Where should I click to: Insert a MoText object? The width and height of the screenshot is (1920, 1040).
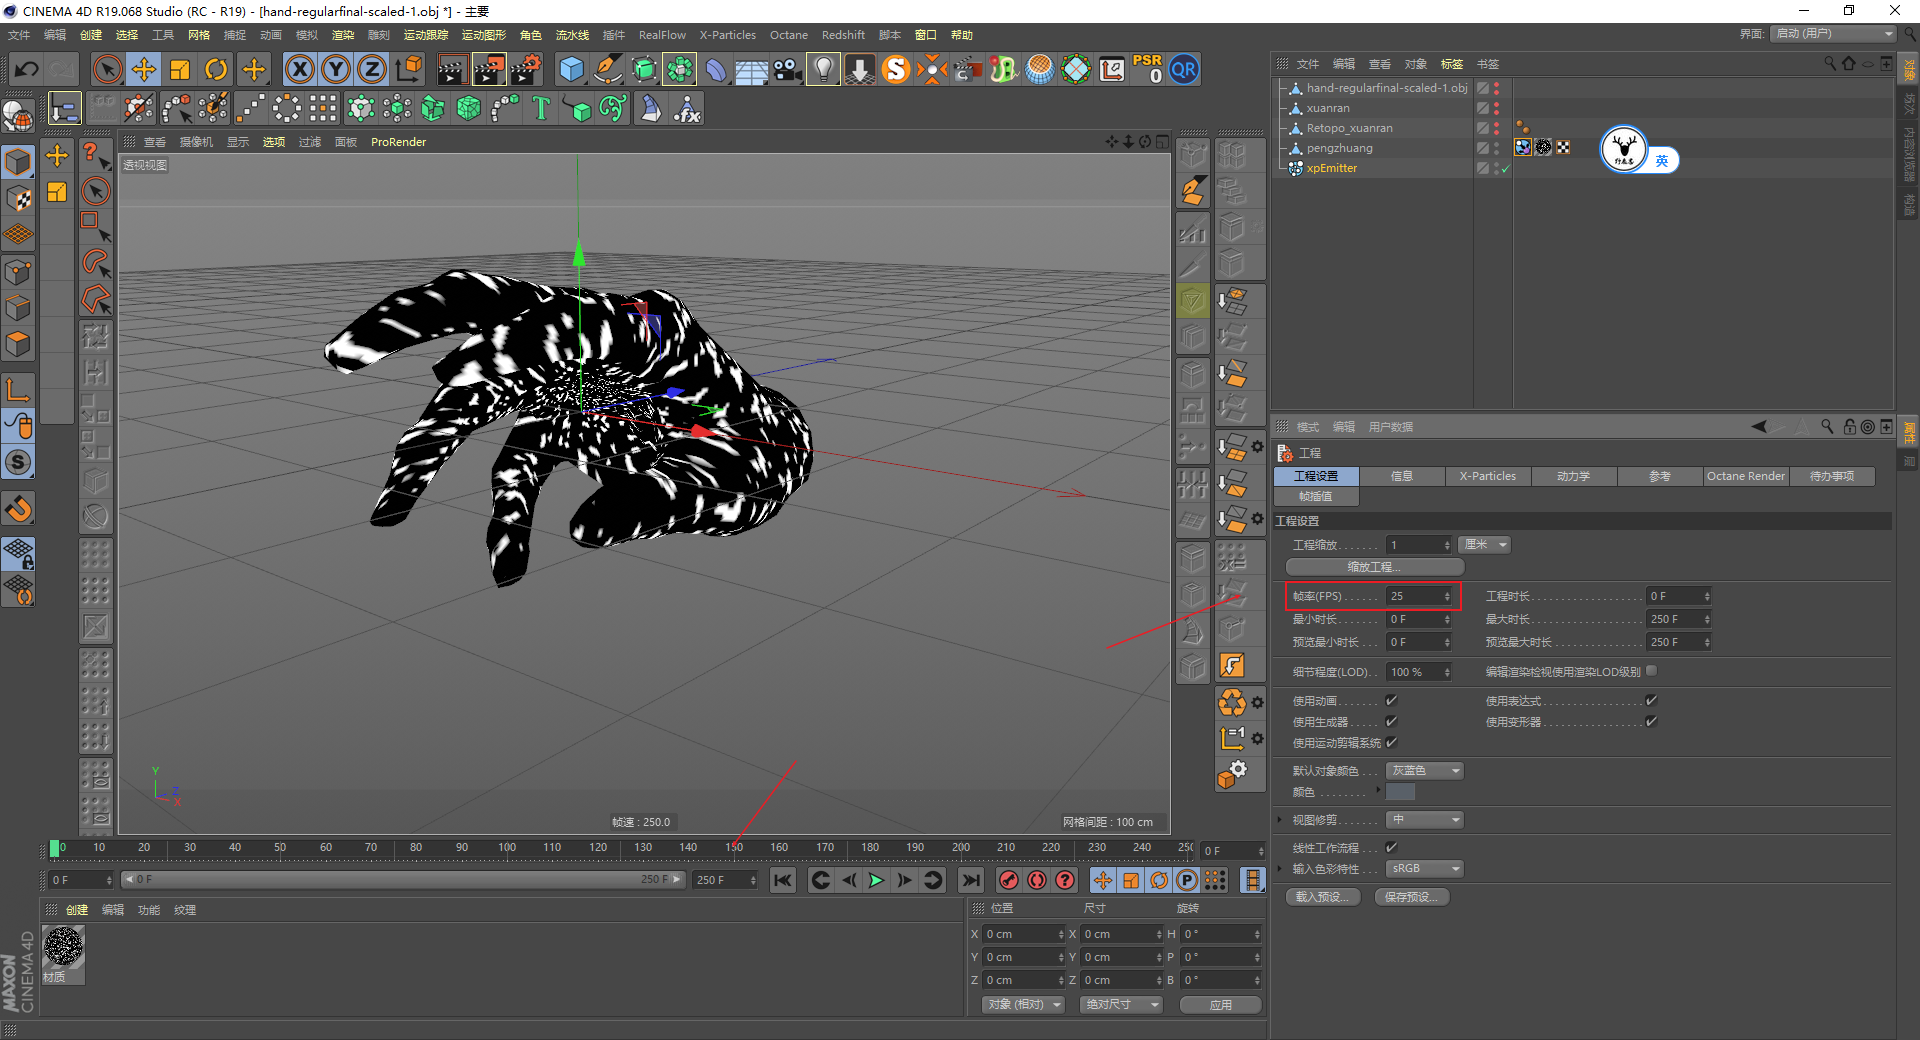tap(541, 108)
